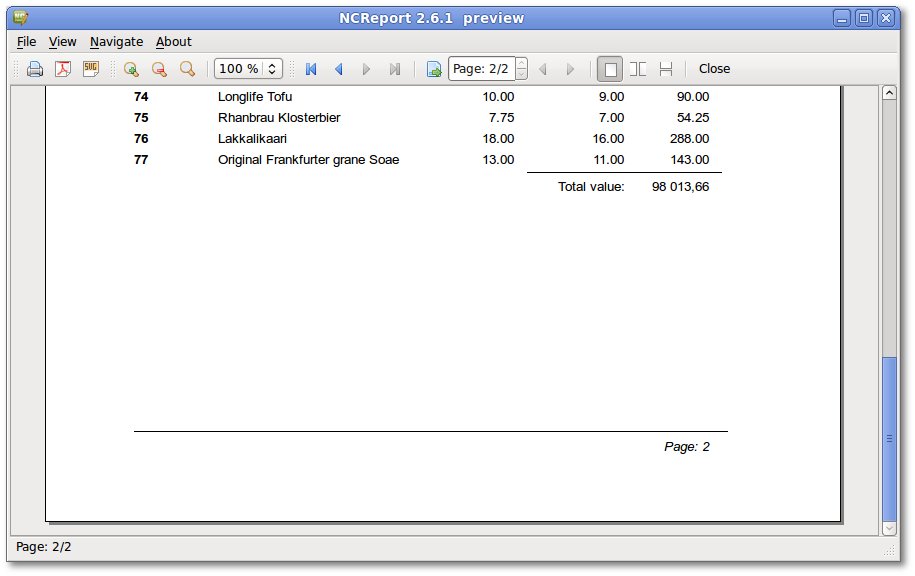Select the product name Longlife Tofu
This screenshot has width=915, height=576.
tap(255, 97)
